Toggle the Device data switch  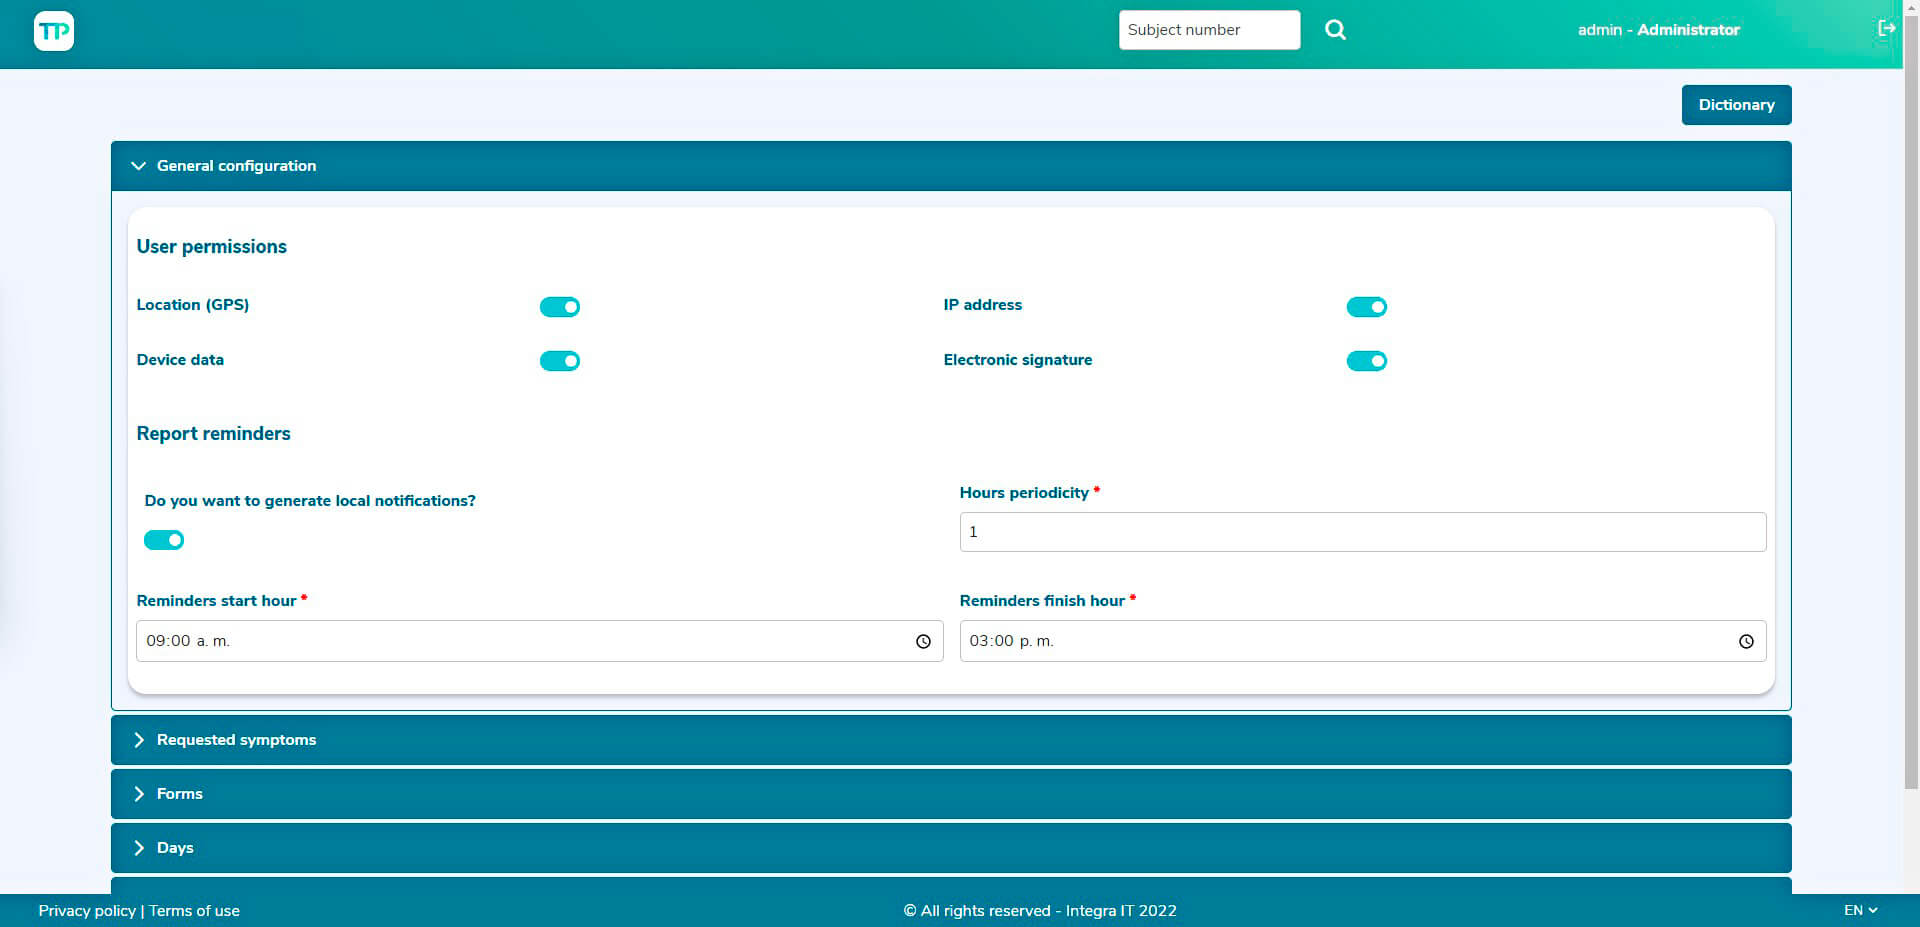click(560, 361)
